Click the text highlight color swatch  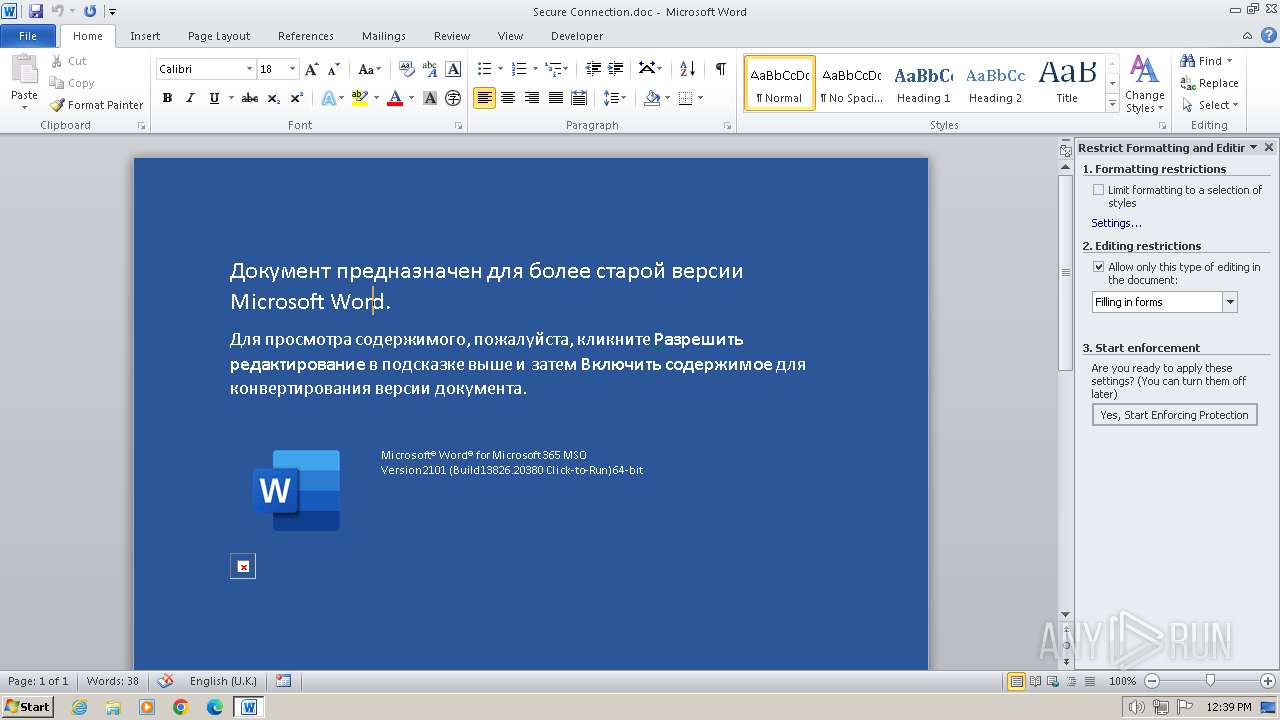(x=360, y=98)
